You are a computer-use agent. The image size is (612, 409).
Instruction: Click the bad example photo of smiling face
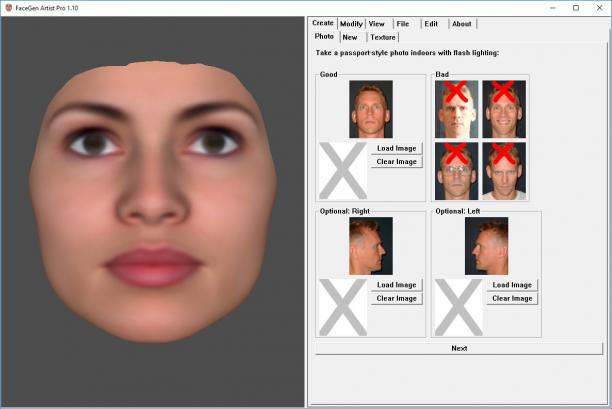tap(504, 109)
